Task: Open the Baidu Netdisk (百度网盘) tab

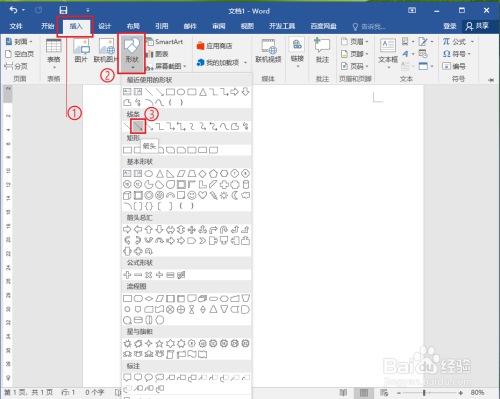Action: pyautogui.click(x=323, y=26)
